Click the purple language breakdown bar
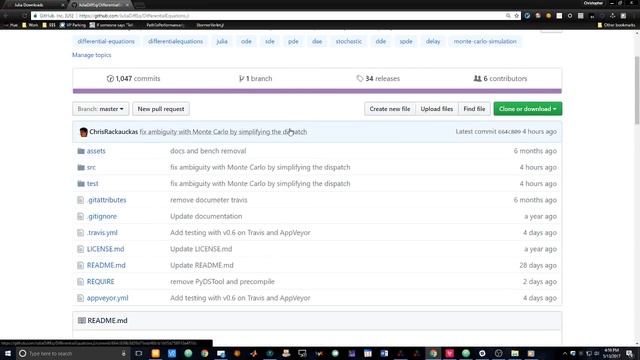The width and height of the screenshot is (640, 360). pos(317,91)
